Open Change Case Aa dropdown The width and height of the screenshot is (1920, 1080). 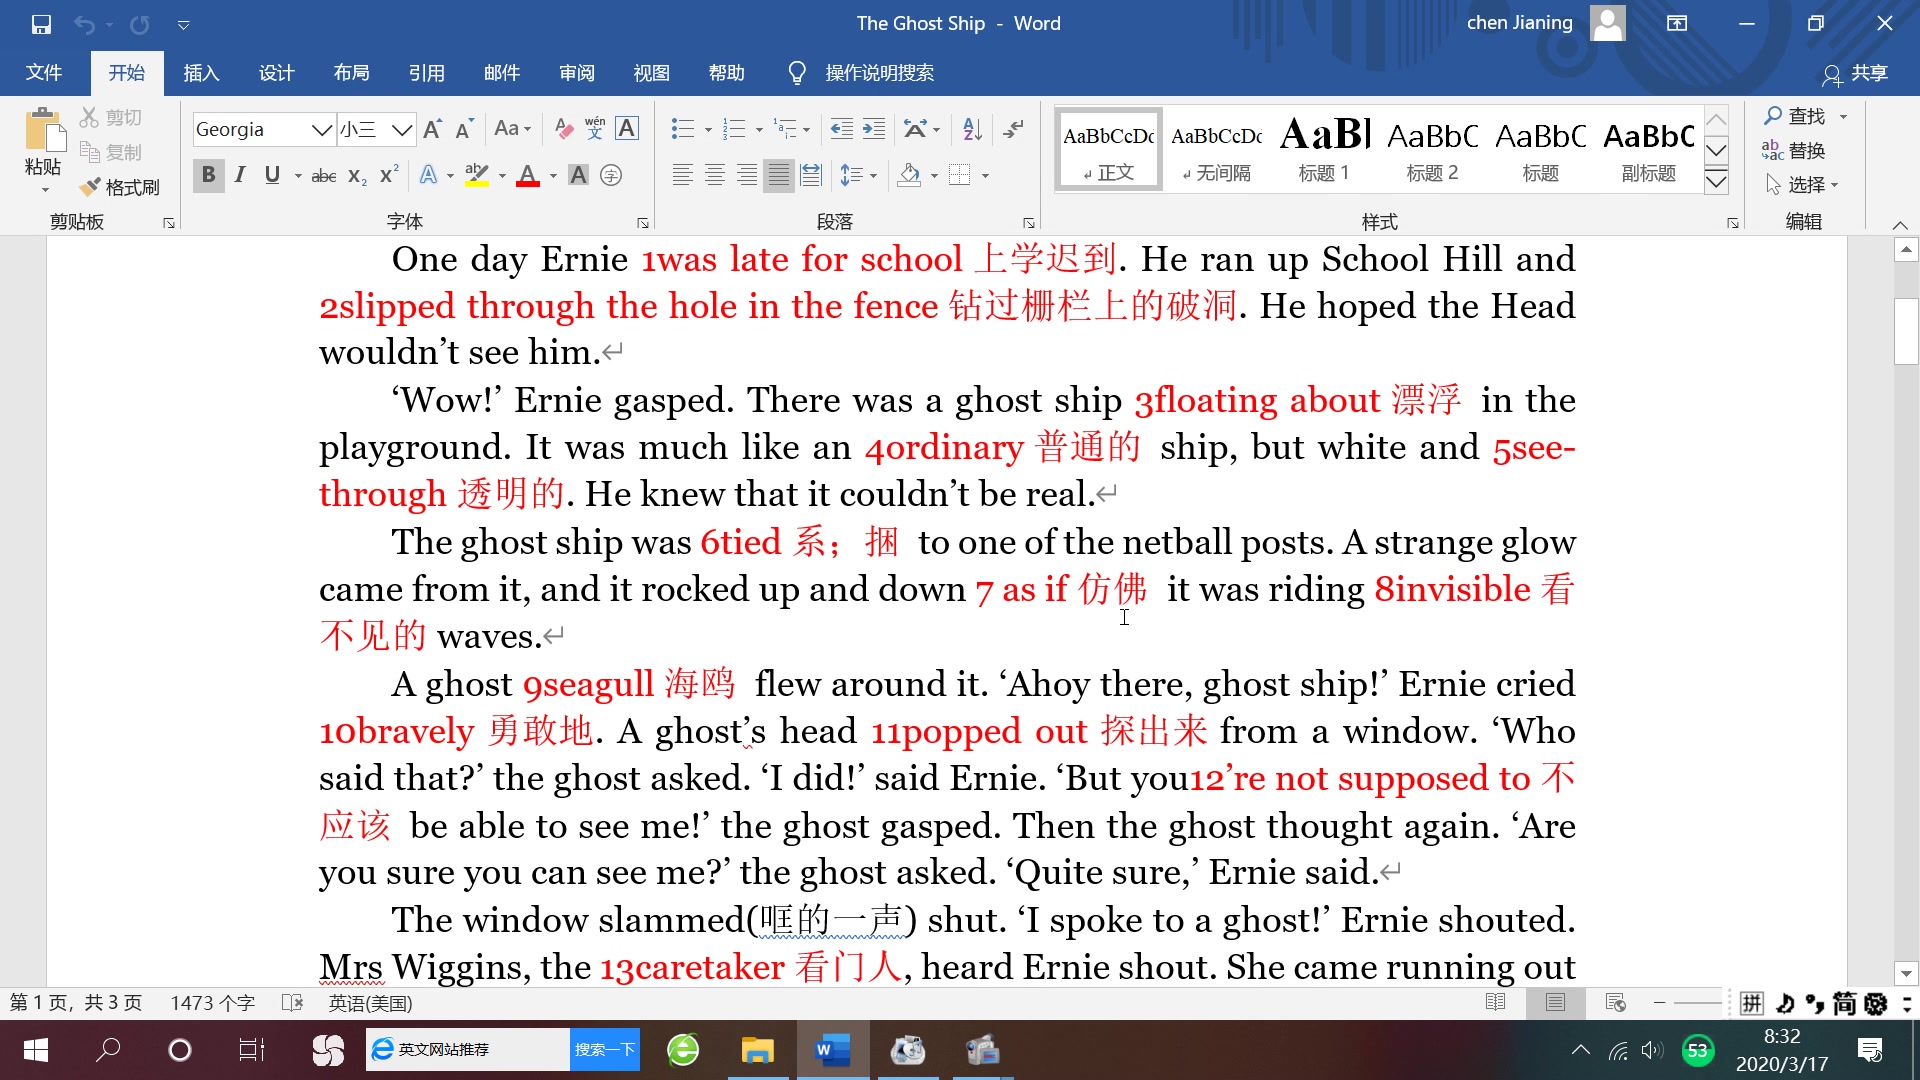(x=513, y=129)
